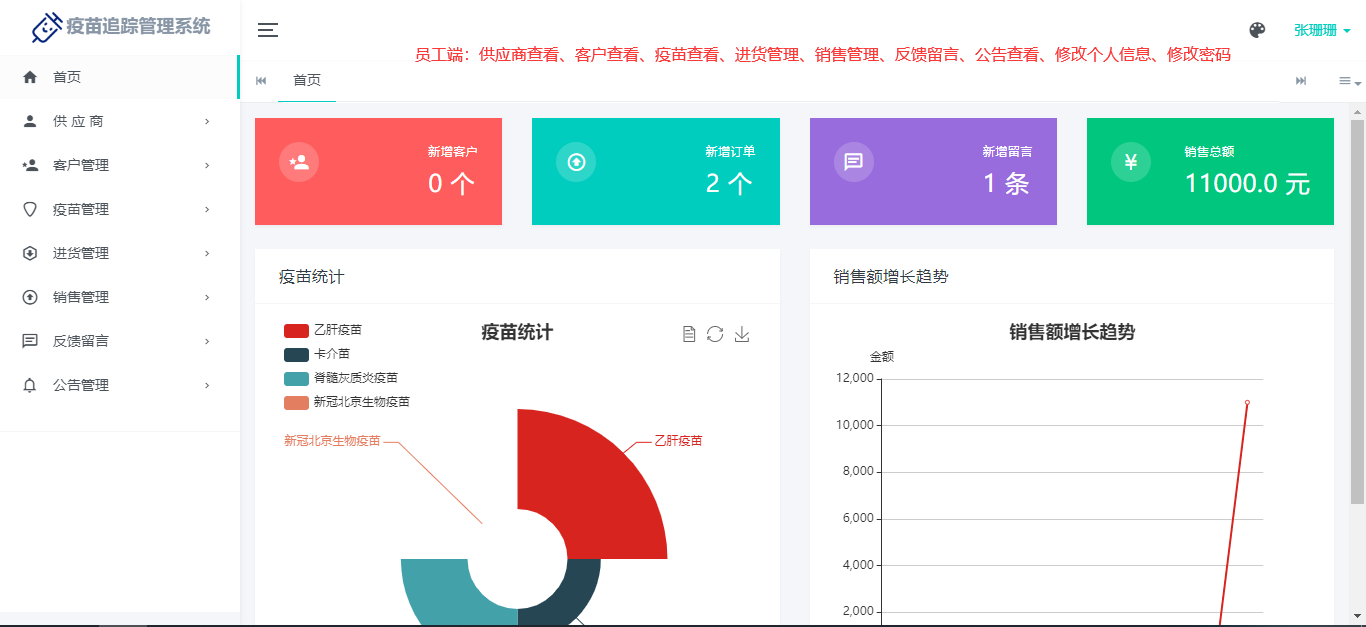The width and height of the screenshot is (1366, 627).
Task: Expand the 供应商 menu chevron
Action: (x=207, y=121)
